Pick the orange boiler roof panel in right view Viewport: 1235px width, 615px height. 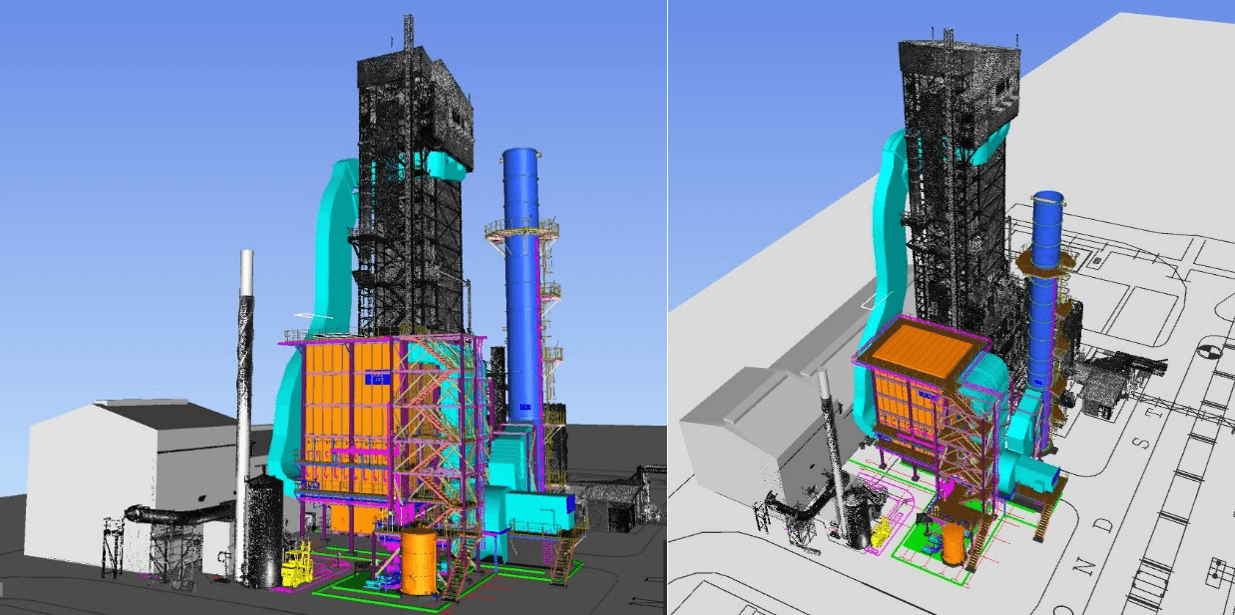pos(923,345)
